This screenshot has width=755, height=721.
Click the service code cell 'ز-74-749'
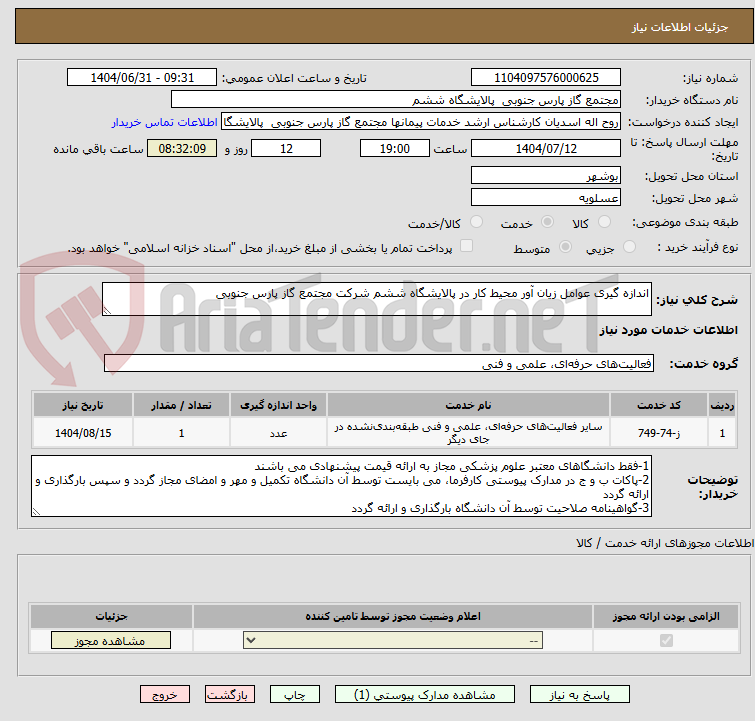659,433
